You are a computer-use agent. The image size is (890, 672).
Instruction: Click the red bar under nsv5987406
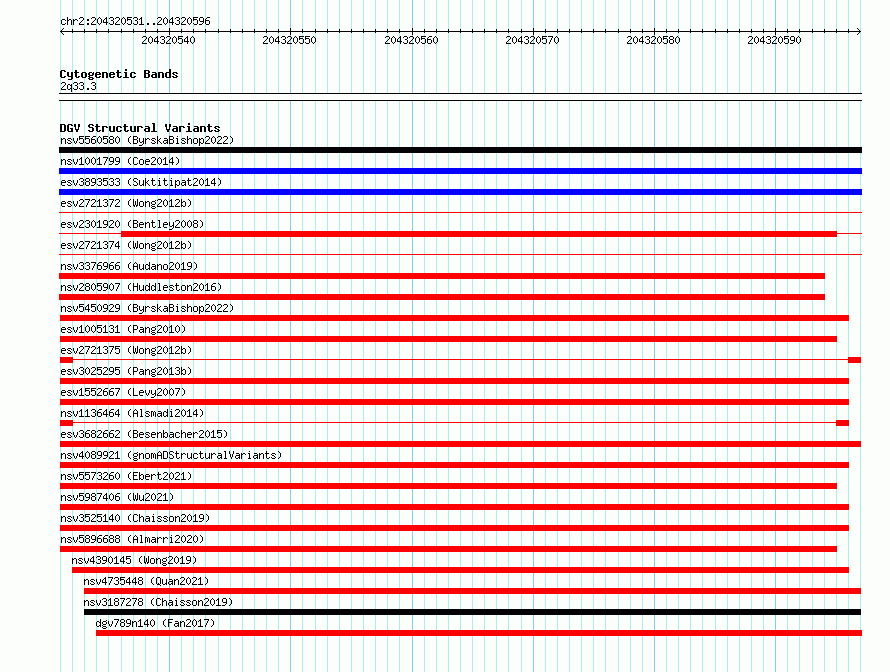[454, 507]
